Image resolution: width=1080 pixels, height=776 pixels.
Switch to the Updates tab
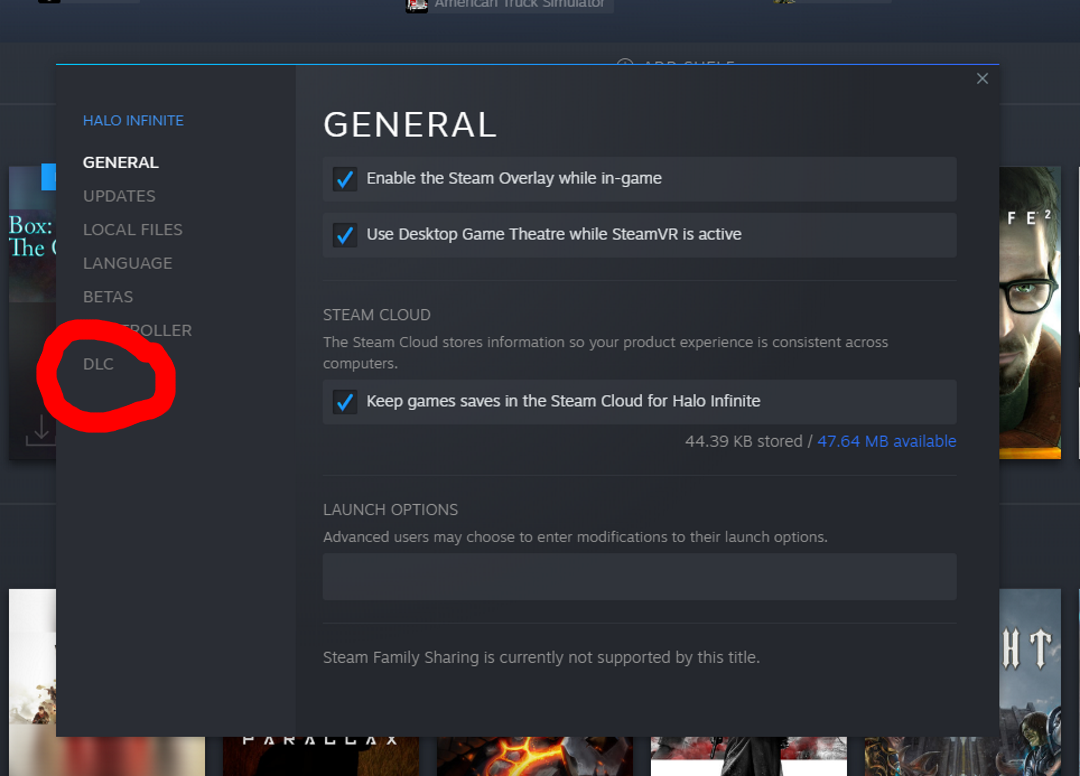(x=119, y=196)
